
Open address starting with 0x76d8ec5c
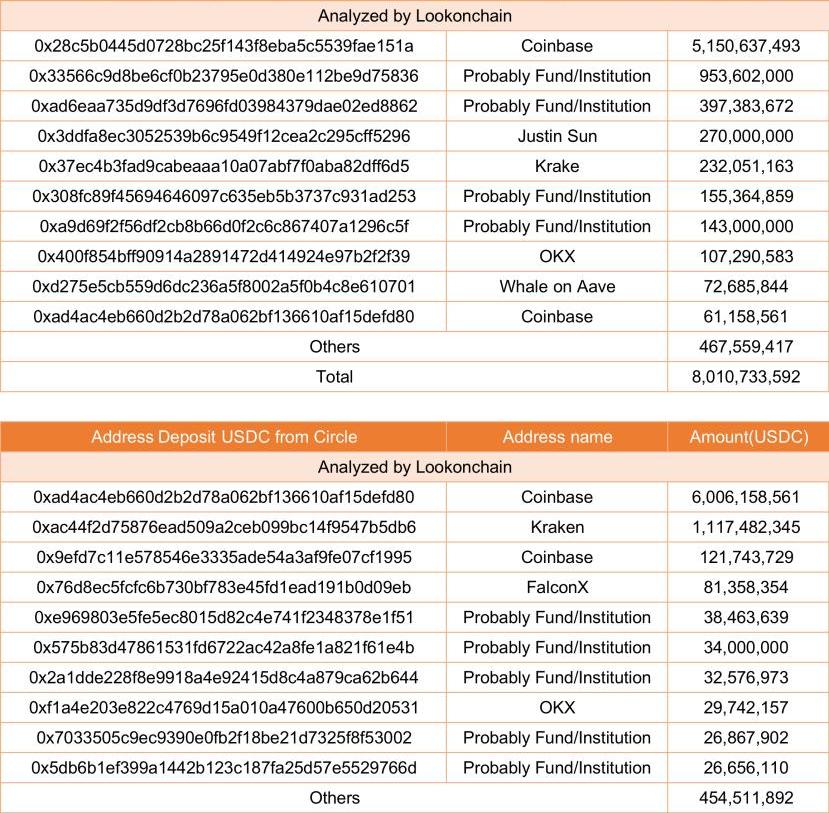pyautogui.click(x=223, y=587)
